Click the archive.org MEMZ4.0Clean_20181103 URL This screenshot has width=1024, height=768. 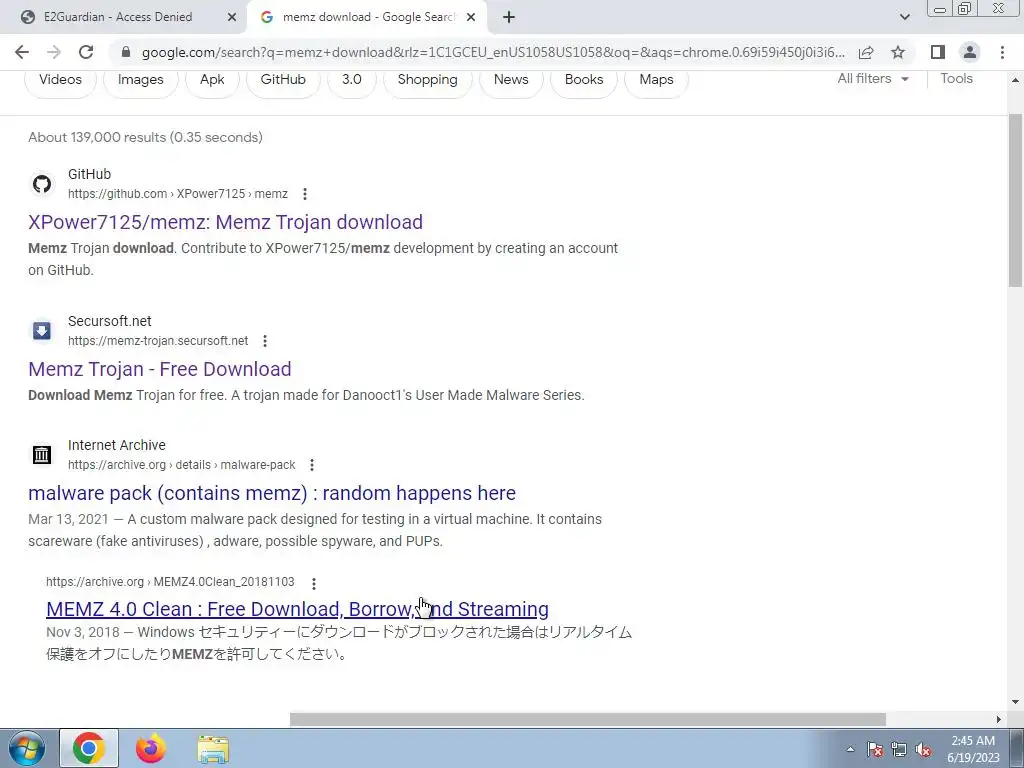point(170,582)
